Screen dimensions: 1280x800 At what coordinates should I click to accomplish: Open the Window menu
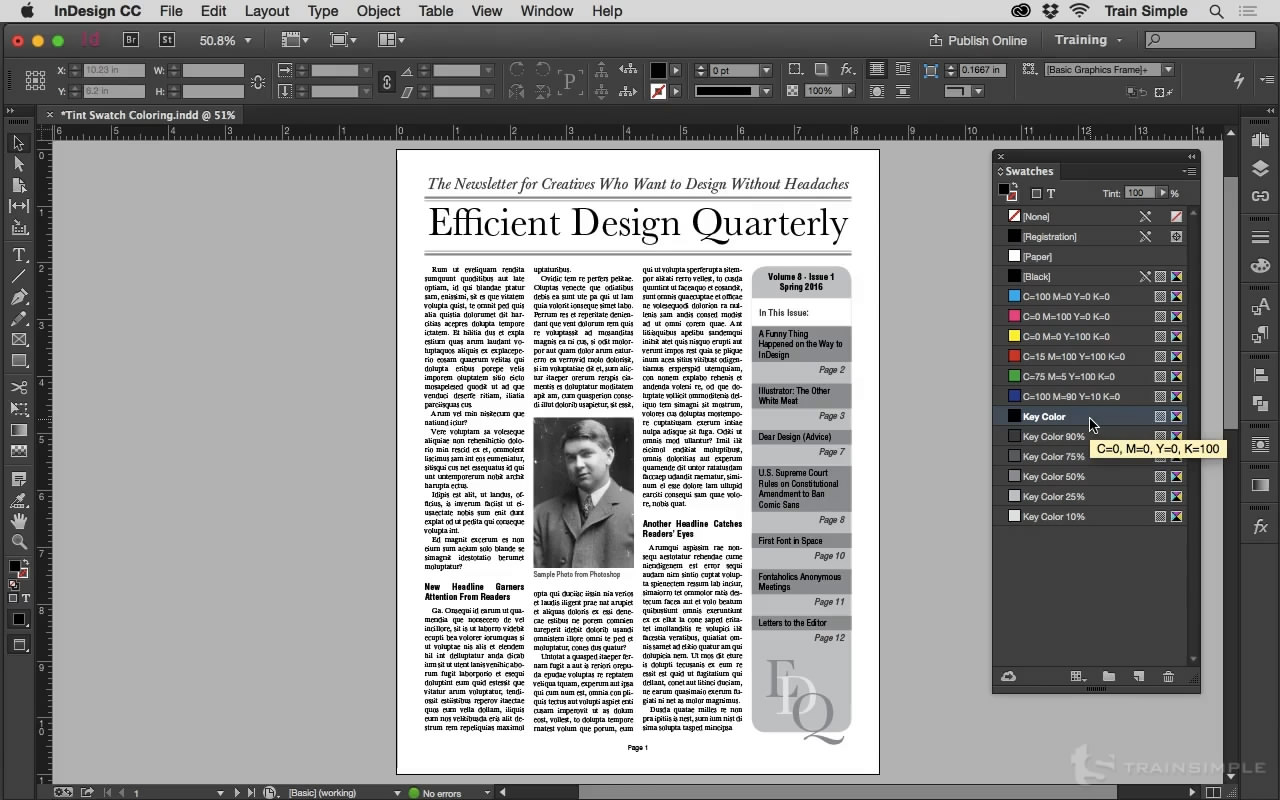[547, 11]
